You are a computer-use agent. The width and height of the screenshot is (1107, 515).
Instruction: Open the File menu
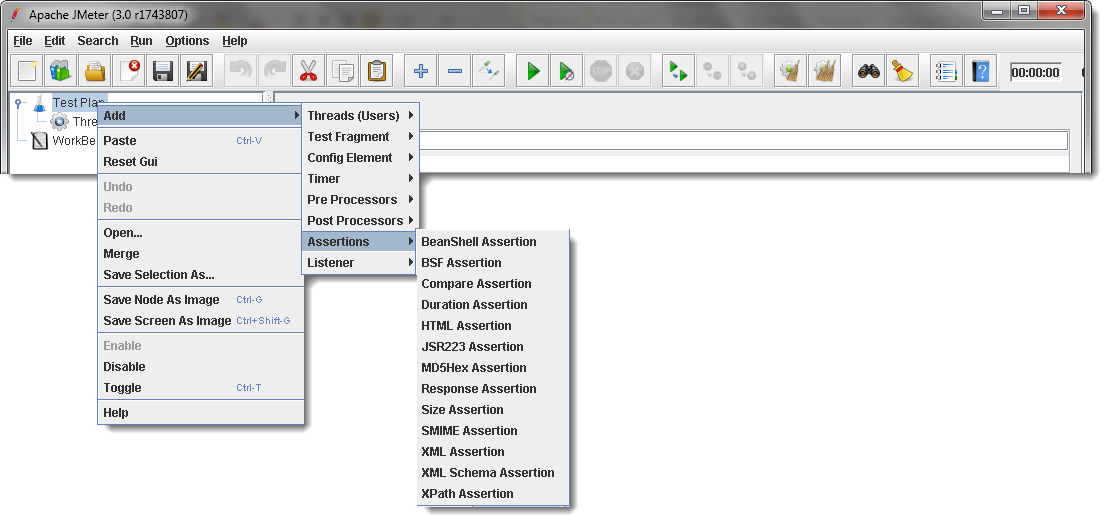tap(23, 41)
